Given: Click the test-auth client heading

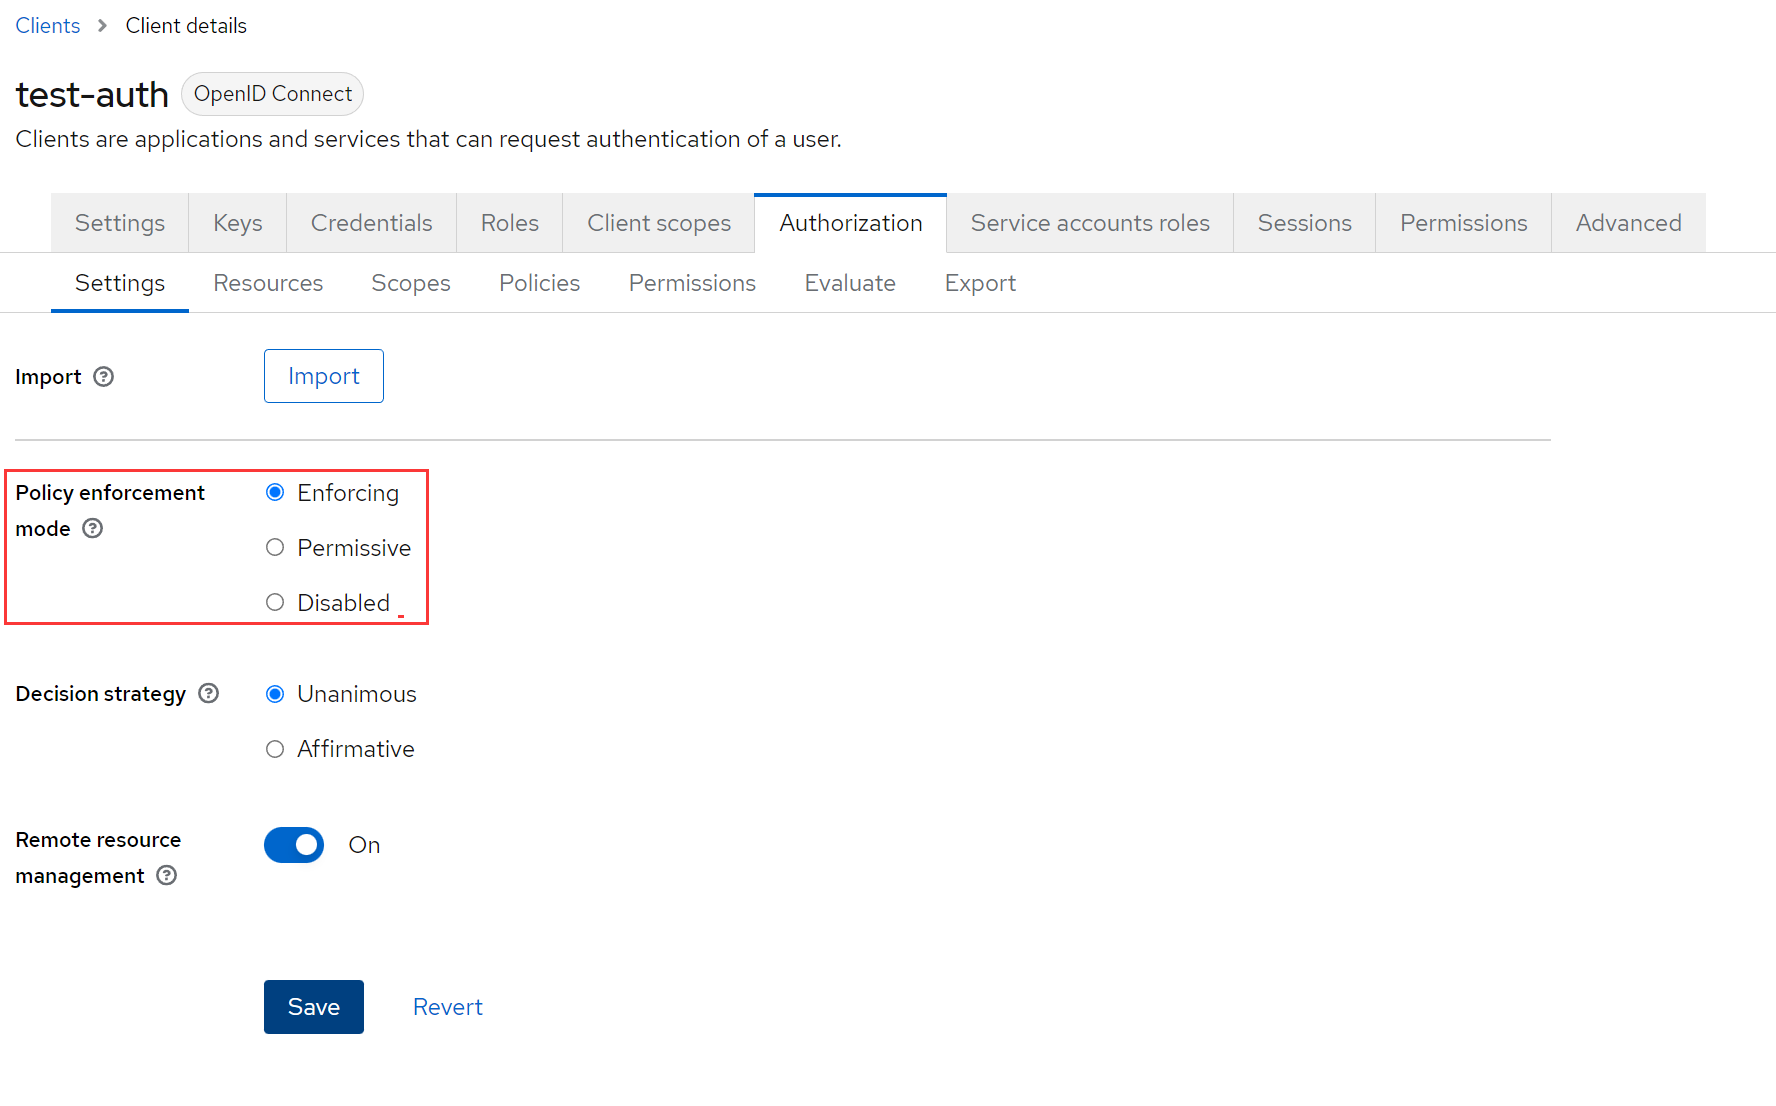Looking at the screenshot, I should pos(92,95).
